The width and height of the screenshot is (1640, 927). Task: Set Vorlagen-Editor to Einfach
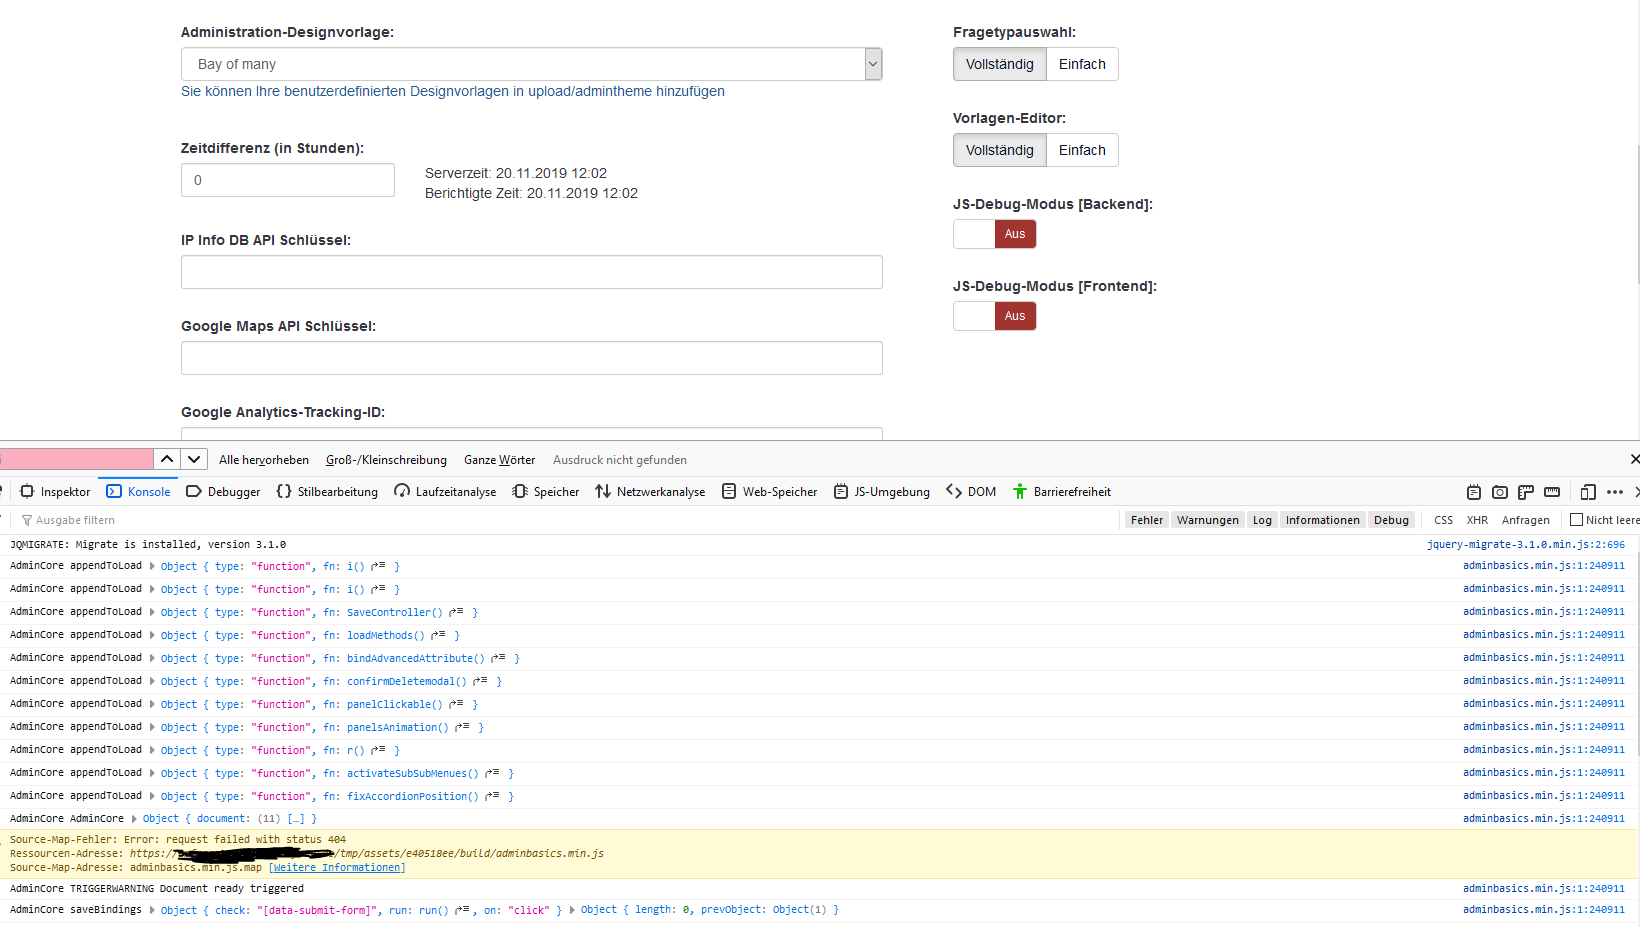1082,150
